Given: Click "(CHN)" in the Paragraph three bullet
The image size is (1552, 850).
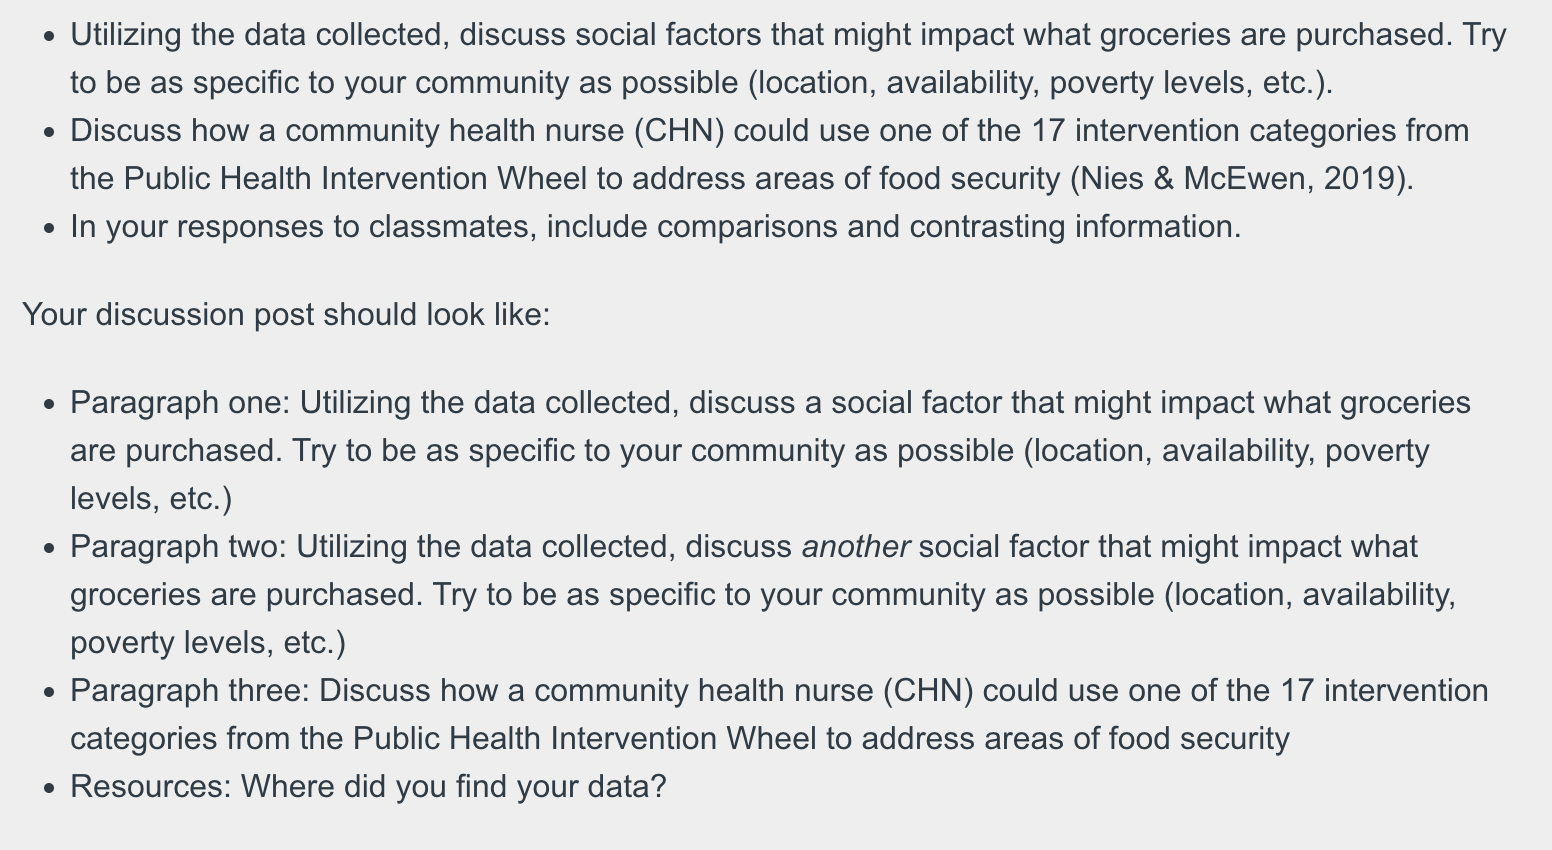Looking at the screenshot, I should 927,691.
